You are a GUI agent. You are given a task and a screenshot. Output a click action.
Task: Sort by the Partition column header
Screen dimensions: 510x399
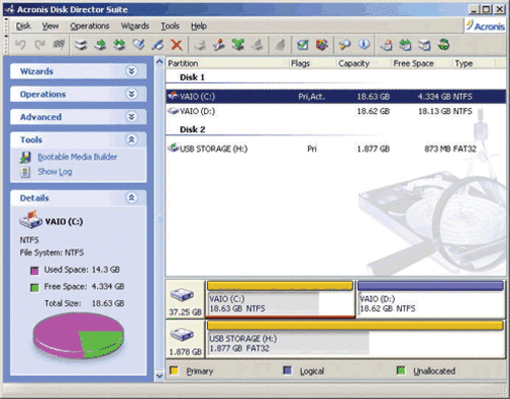click(227, 63)
